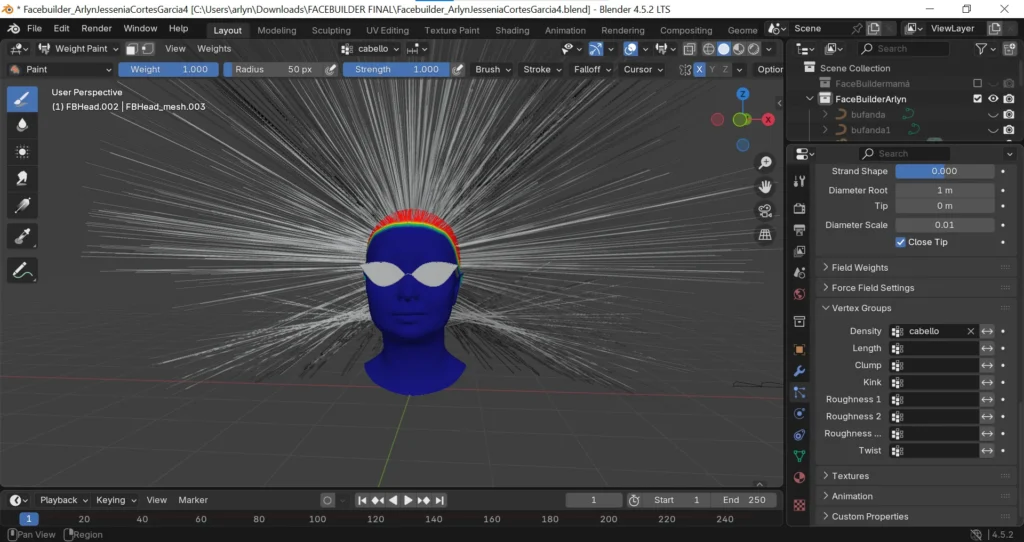Jump to the timeline end frame
Viewport: 1024px width, 542px height.
point(440,500)
